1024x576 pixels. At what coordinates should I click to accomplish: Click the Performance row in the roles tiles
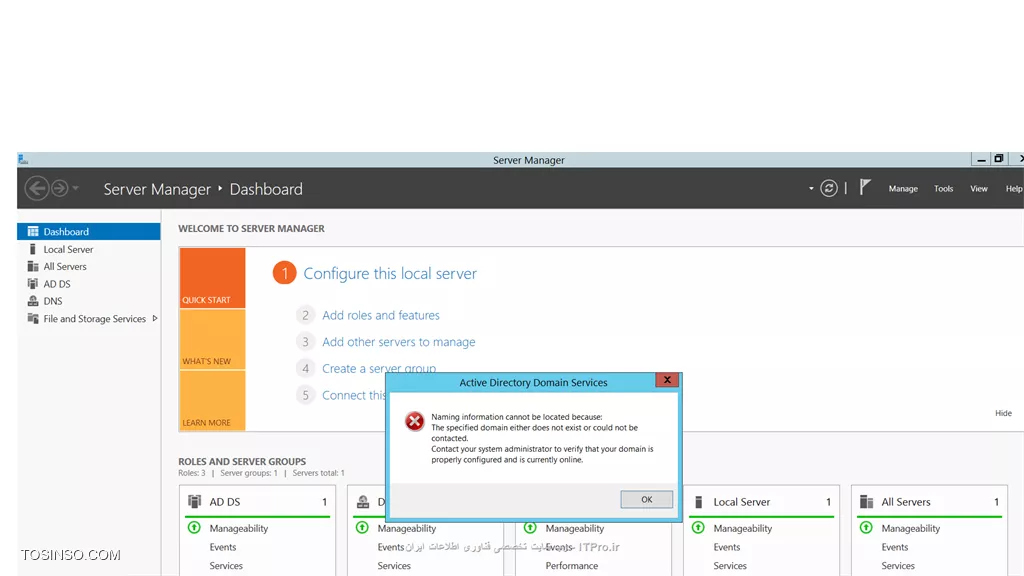[571, 566]
